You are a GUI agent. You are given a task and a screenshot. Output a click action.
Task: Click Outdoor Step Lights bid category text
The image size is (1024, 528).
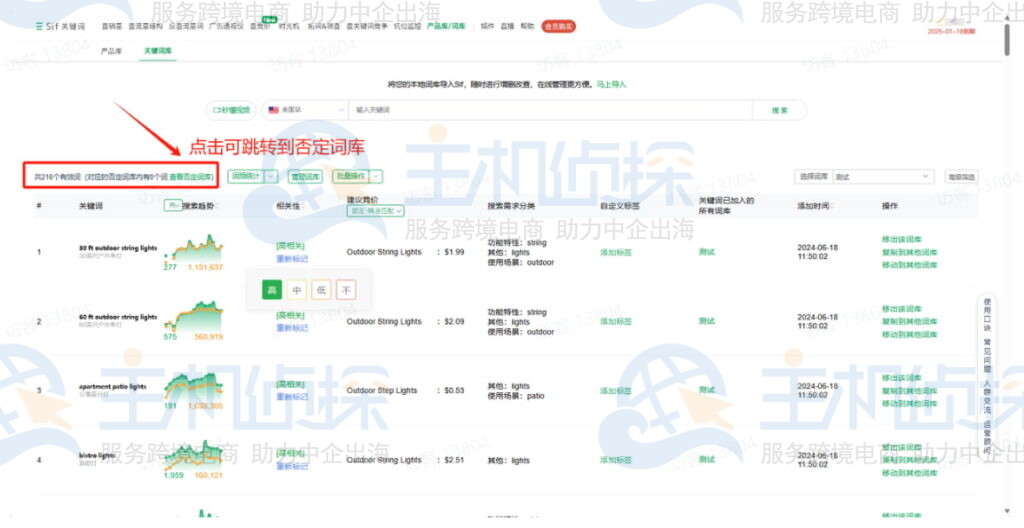tap(381, 391)
